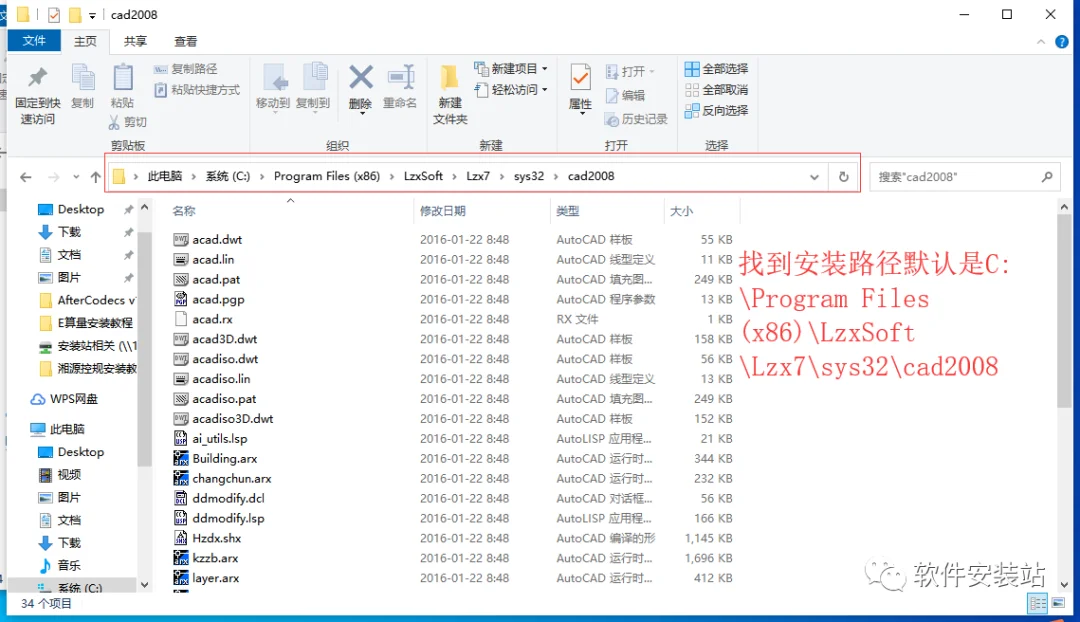This screenshot has height=622, width=1080.
Task: Sort by 名称 column header
Action: (183, 211)
